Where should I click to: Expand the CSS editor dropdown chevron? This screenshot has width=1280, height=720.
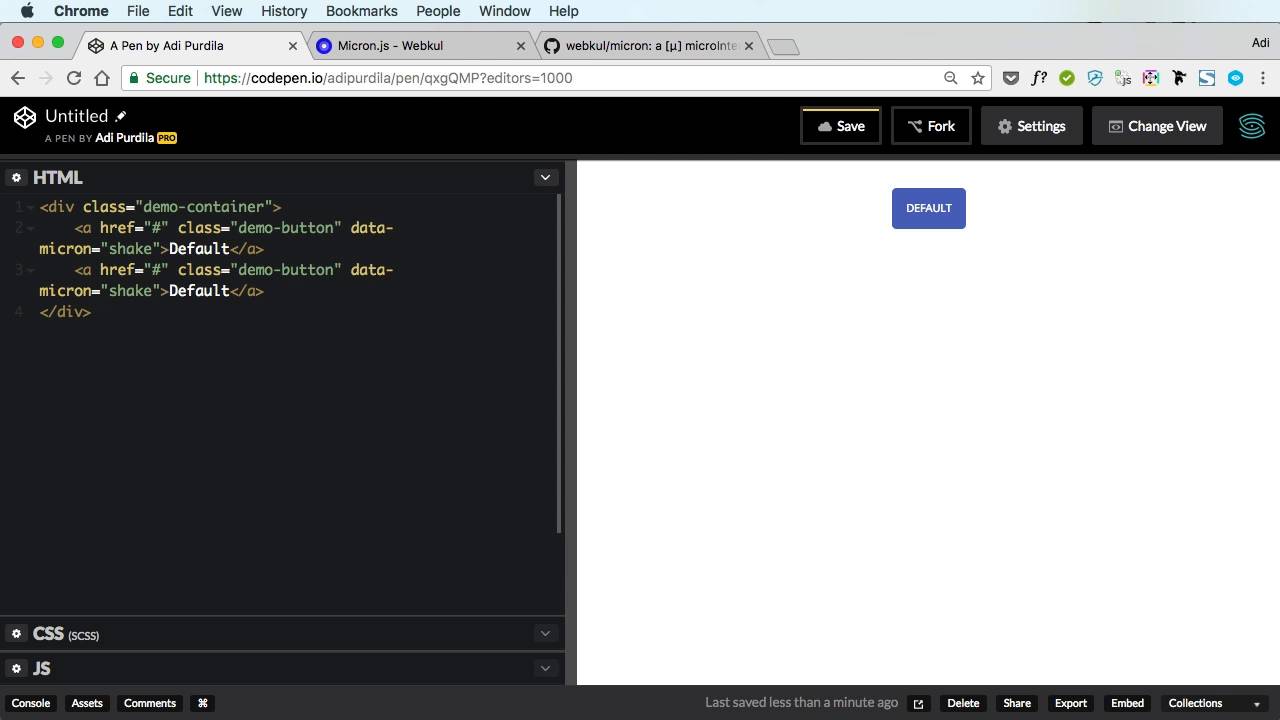(x=545, y=633)
